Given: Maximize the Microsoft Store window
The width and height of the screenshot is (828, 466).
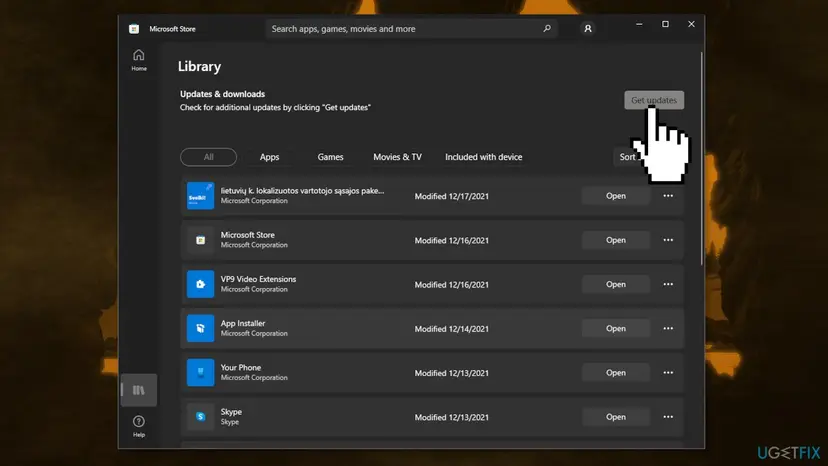Looking at the screenshot, I should click(x=665, y=24).
